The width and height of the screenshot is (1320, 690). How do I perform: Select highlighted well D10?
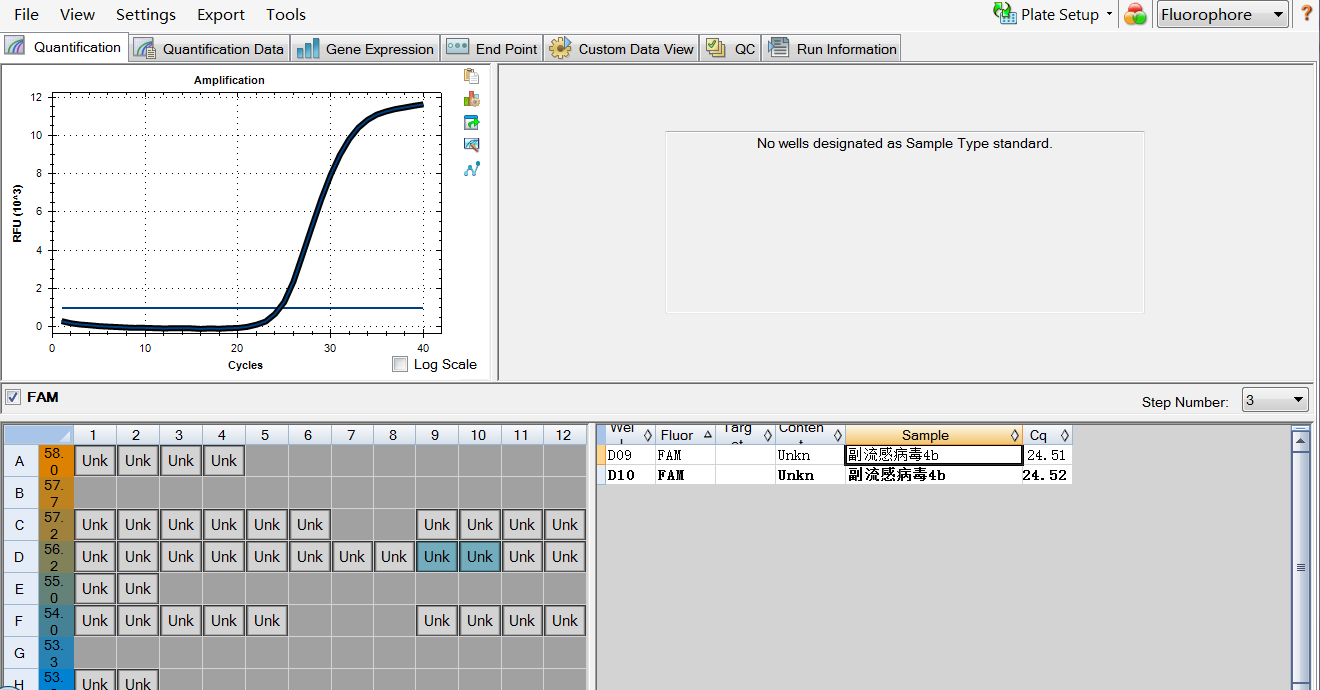point(480,556)
